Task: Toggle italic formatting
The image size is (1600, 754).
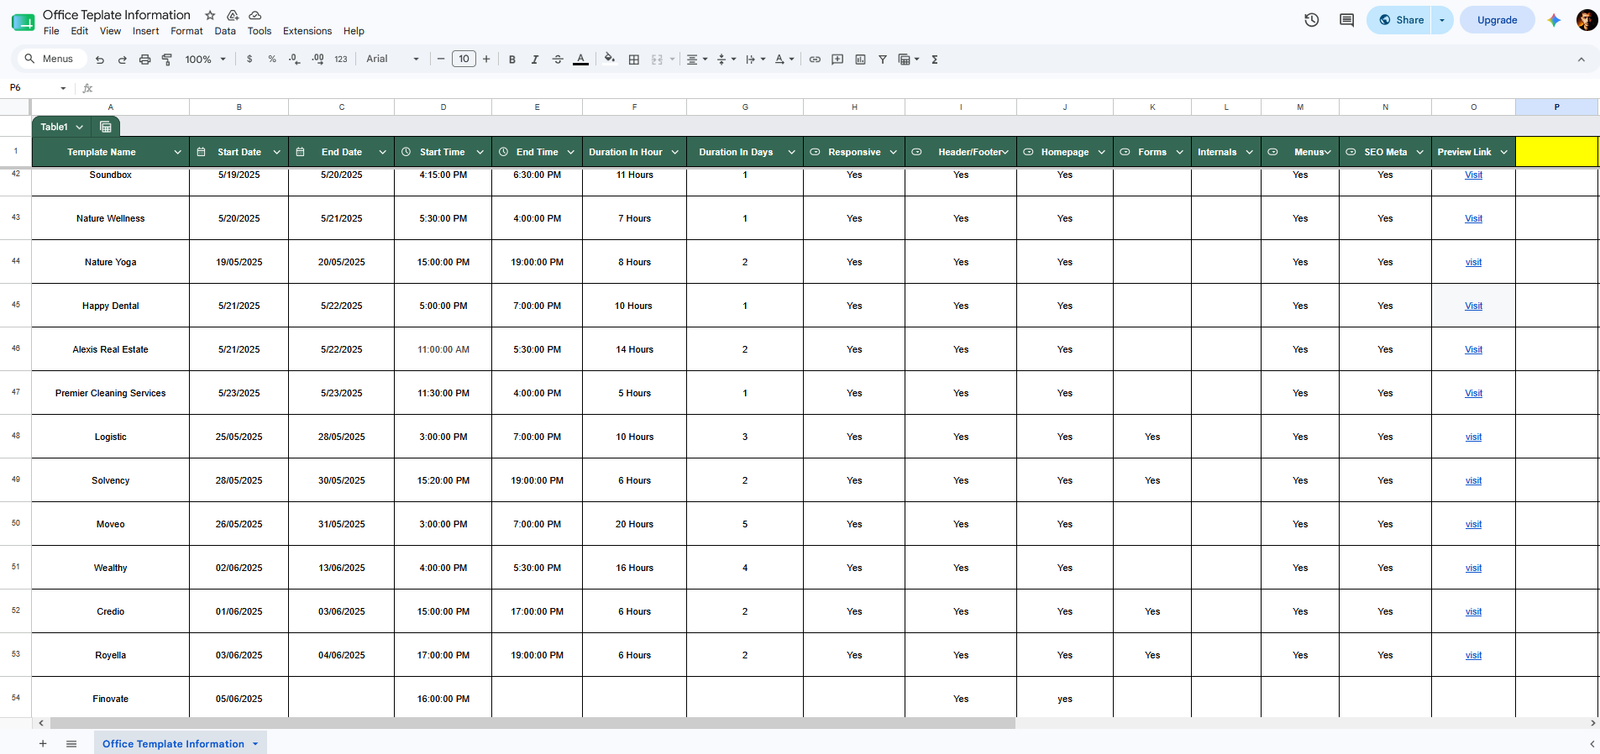Action: coord(535,59)
